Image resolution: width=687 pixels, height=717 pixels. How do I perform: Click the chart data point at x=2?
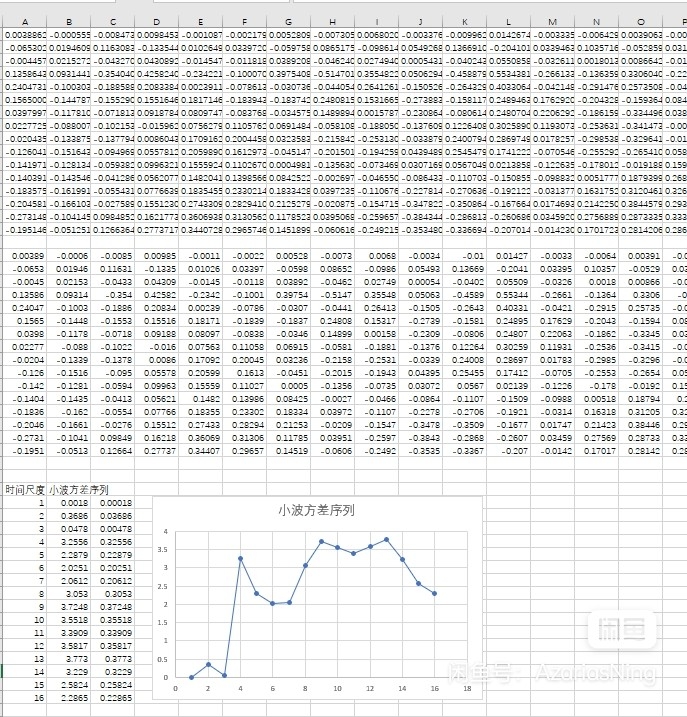[x=208, y=664]
